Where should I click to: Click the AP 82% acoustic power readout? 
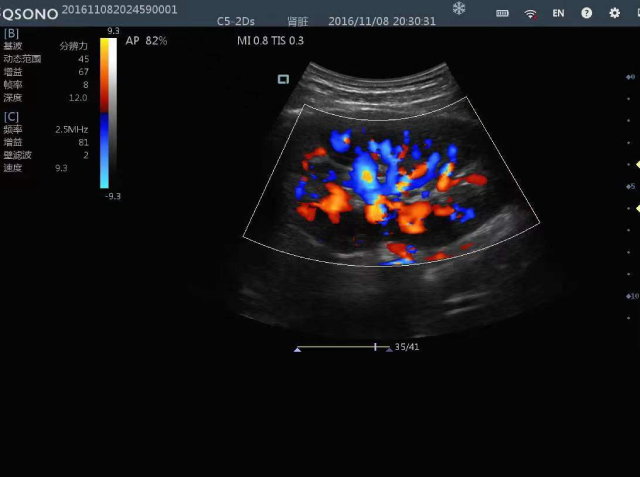pos(146,41)
